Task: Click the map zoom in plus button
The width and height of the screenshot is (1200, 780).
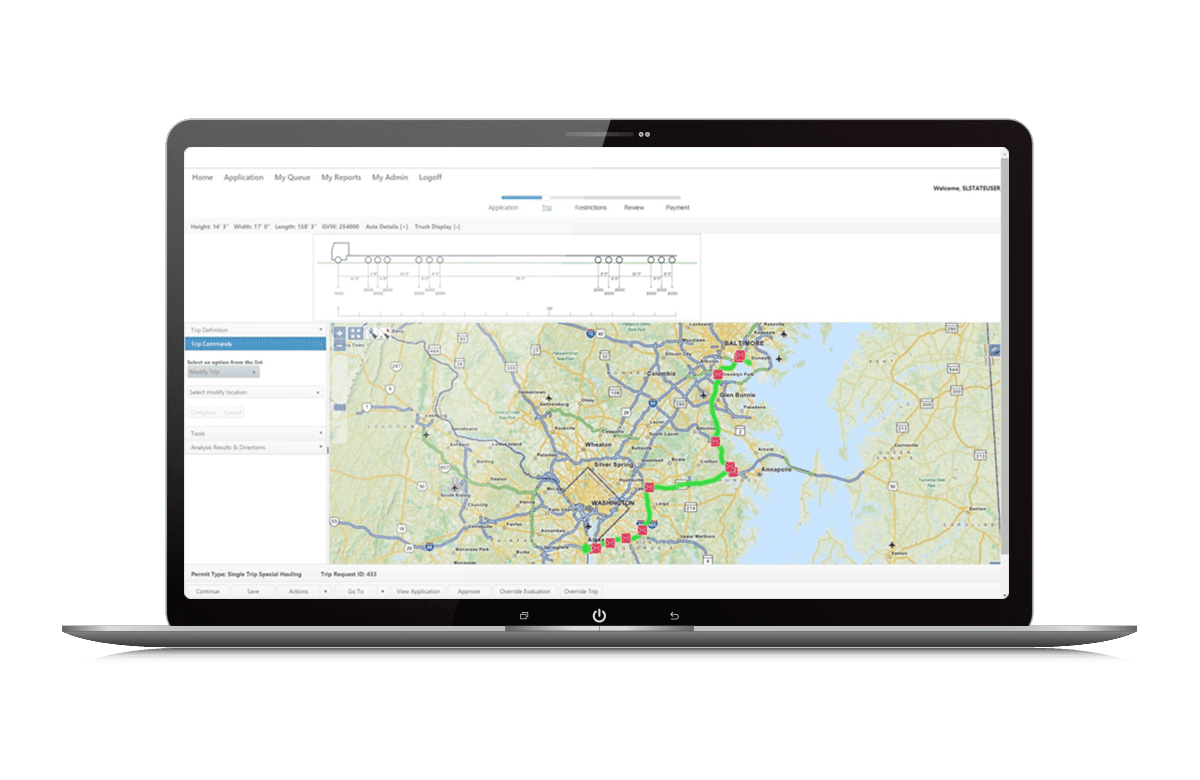Action: pyautogui.click(x=339, y=333)
